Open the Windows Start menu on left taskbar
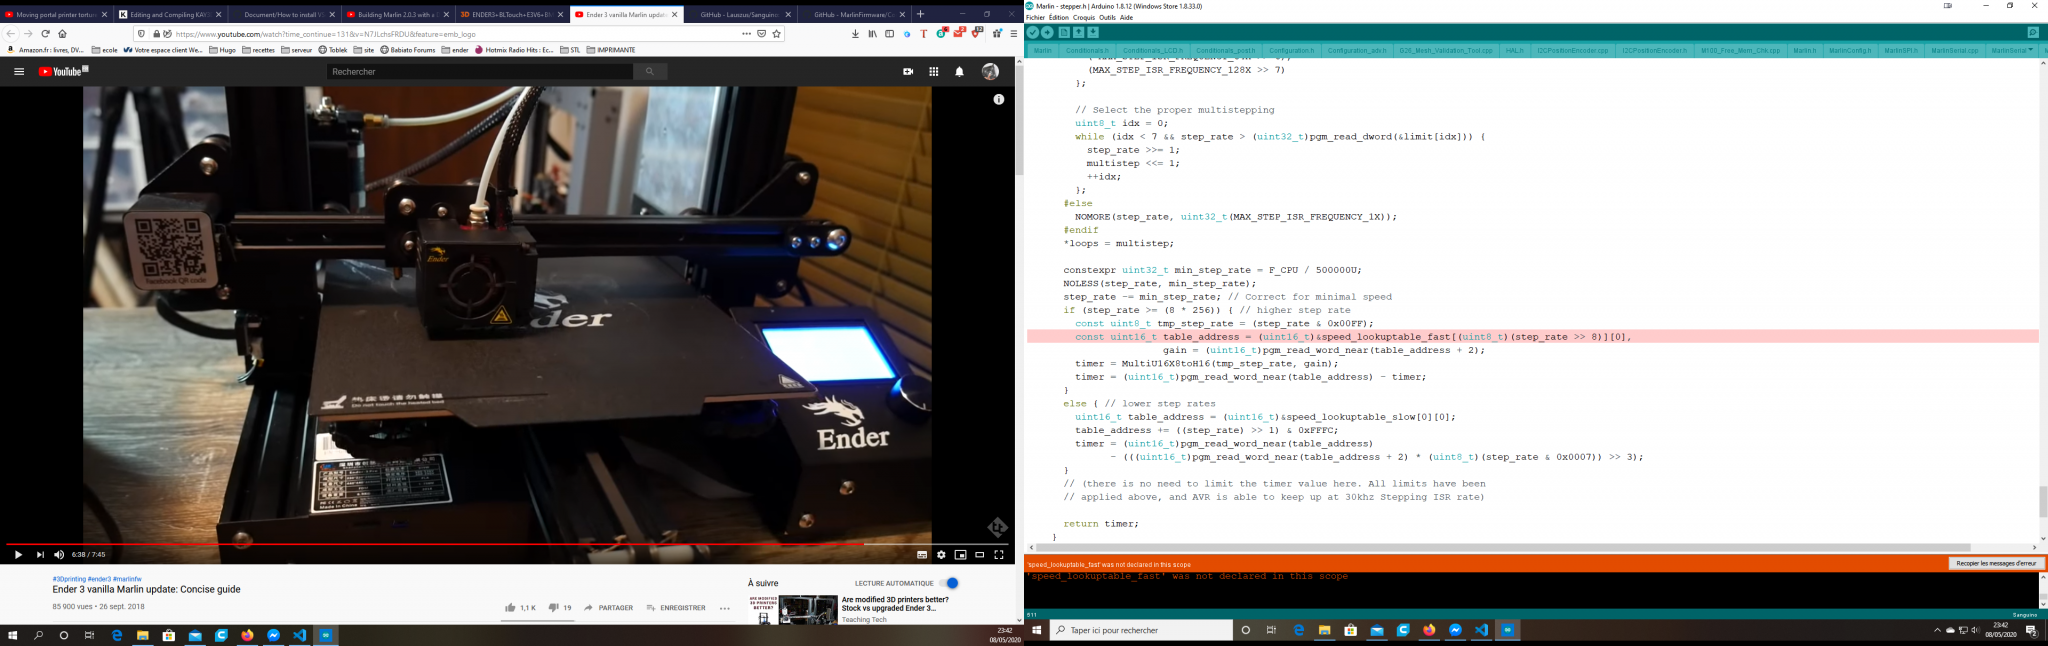Viewport: 2048px width, 646px height. [x=13, y=635]
